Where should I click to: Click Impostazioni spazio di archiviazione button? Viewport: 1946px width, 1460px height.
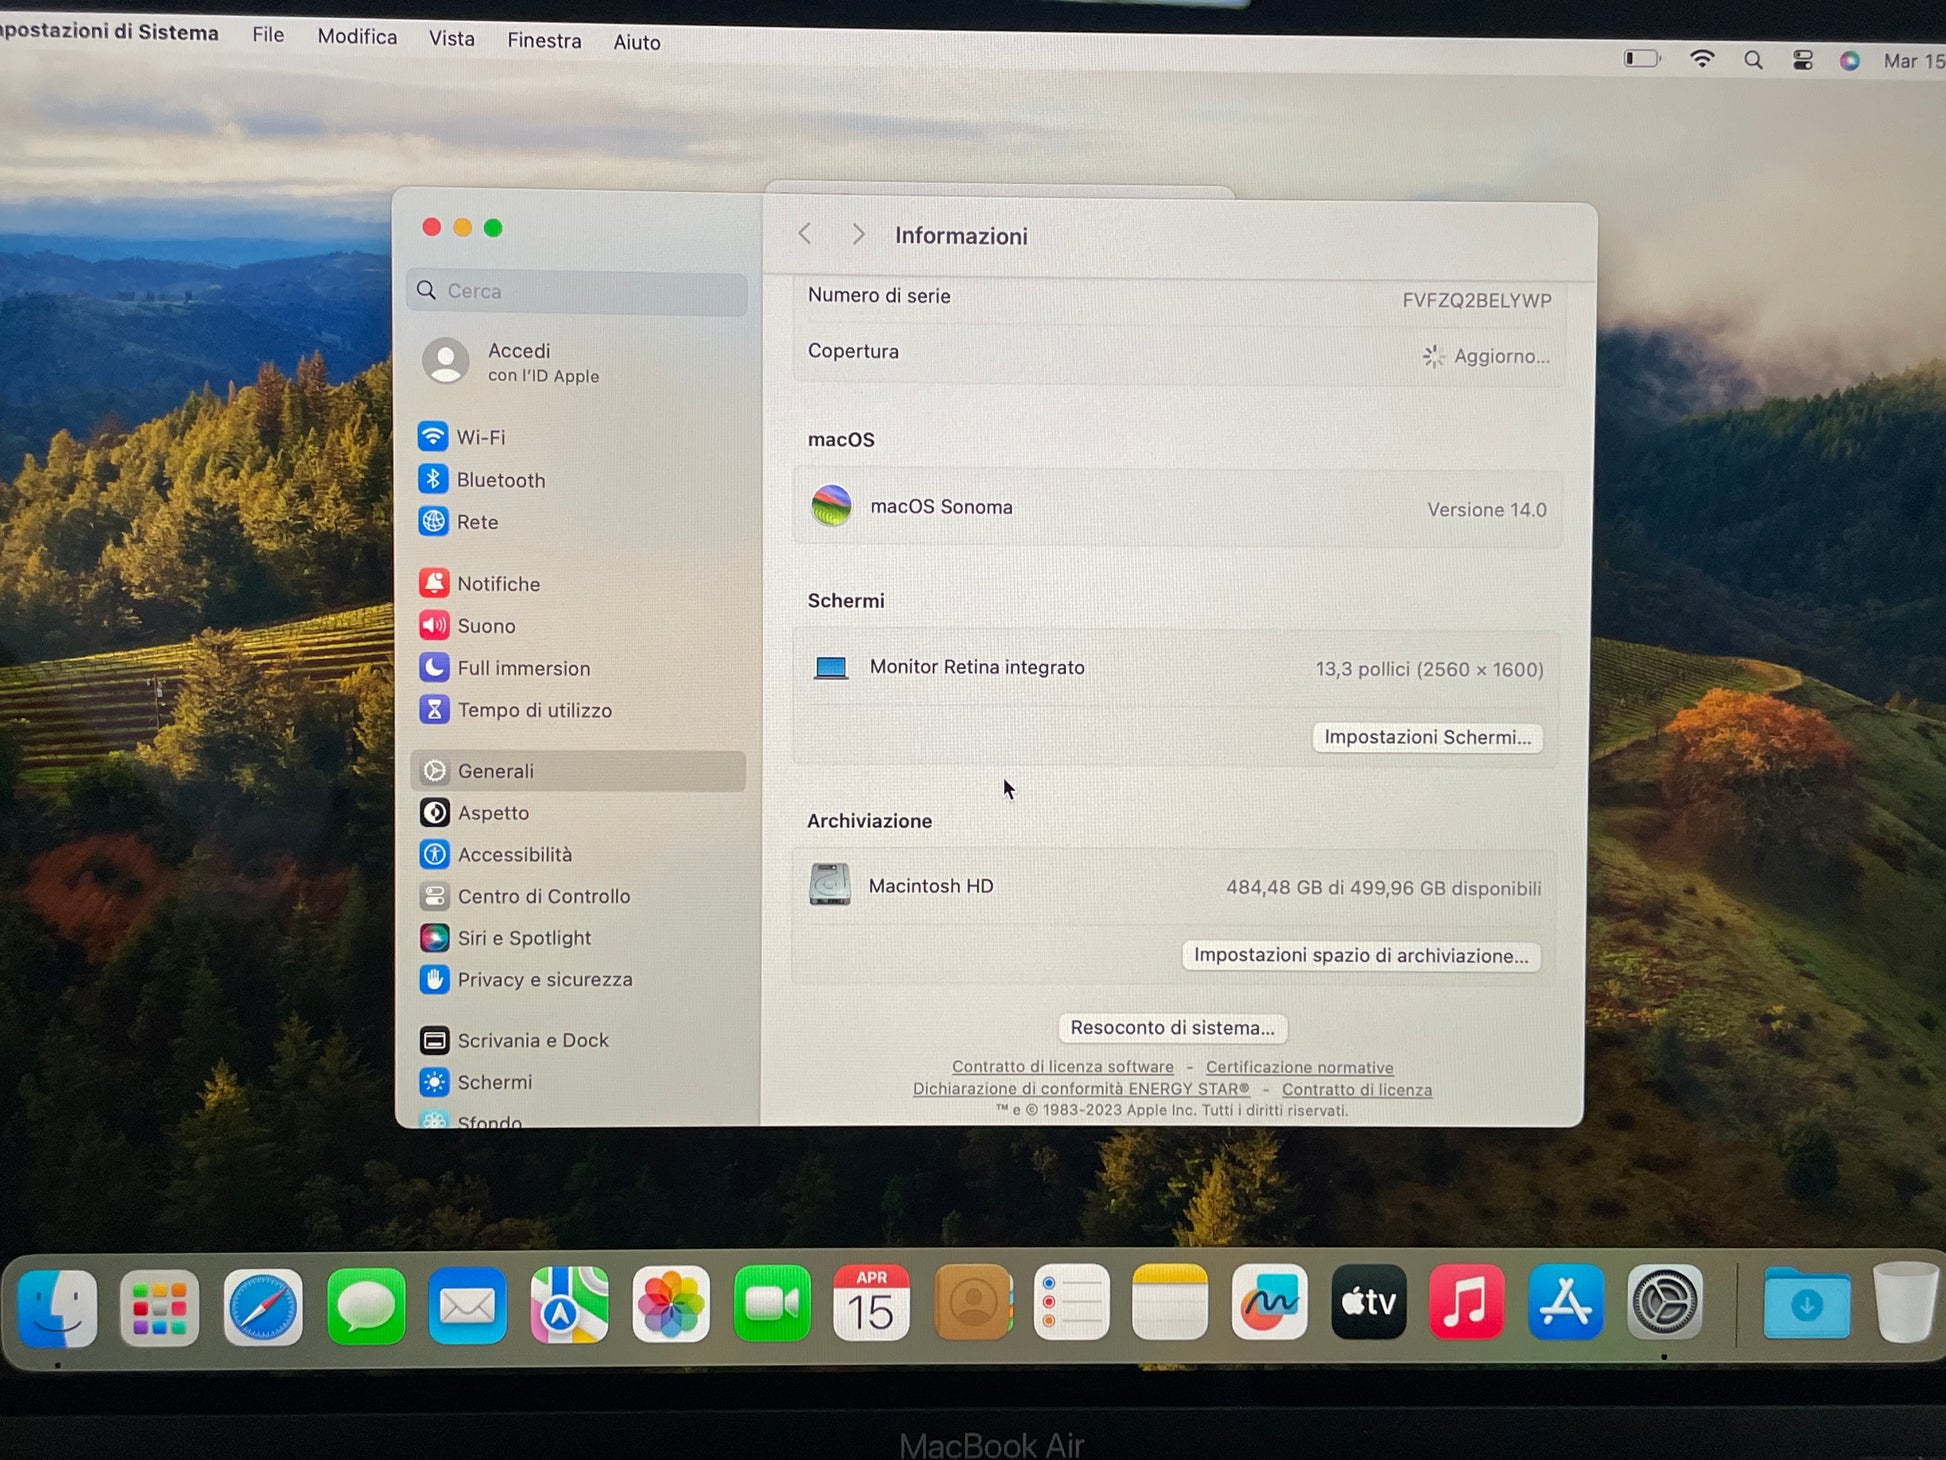pyautogui.click(x=1361, y=956)
